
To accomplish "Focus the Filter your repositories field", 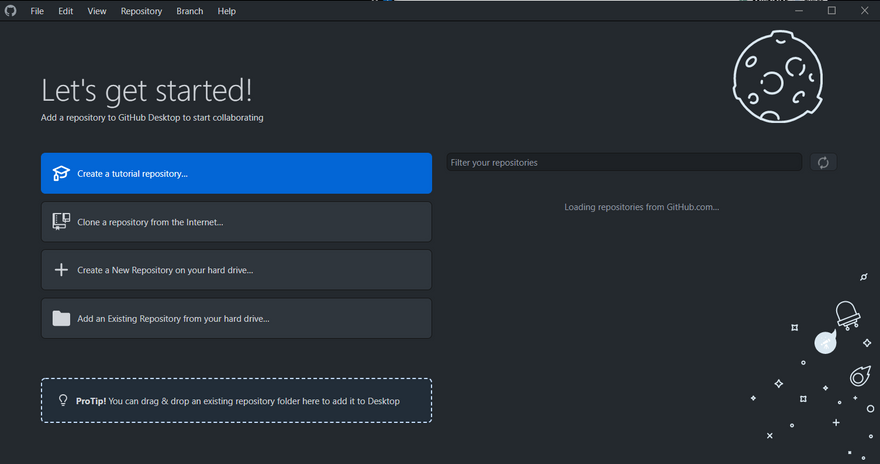I will 623,163.
